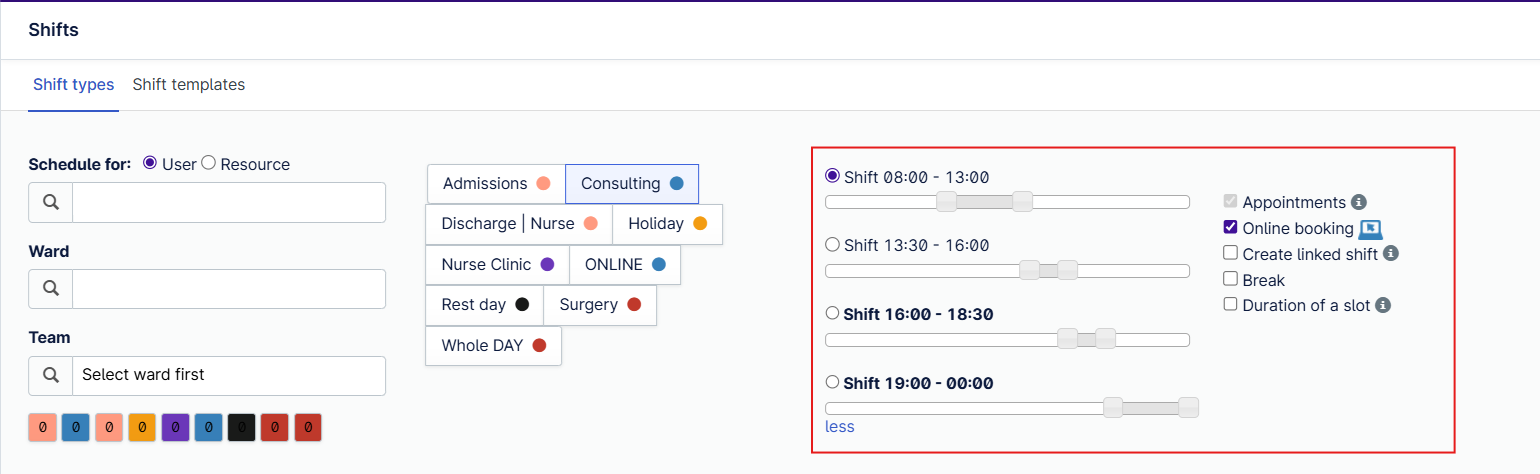This screenshot has height=474, width=1540.
Task: Click the Team search magnifier icon
Action: click(51, 376)
